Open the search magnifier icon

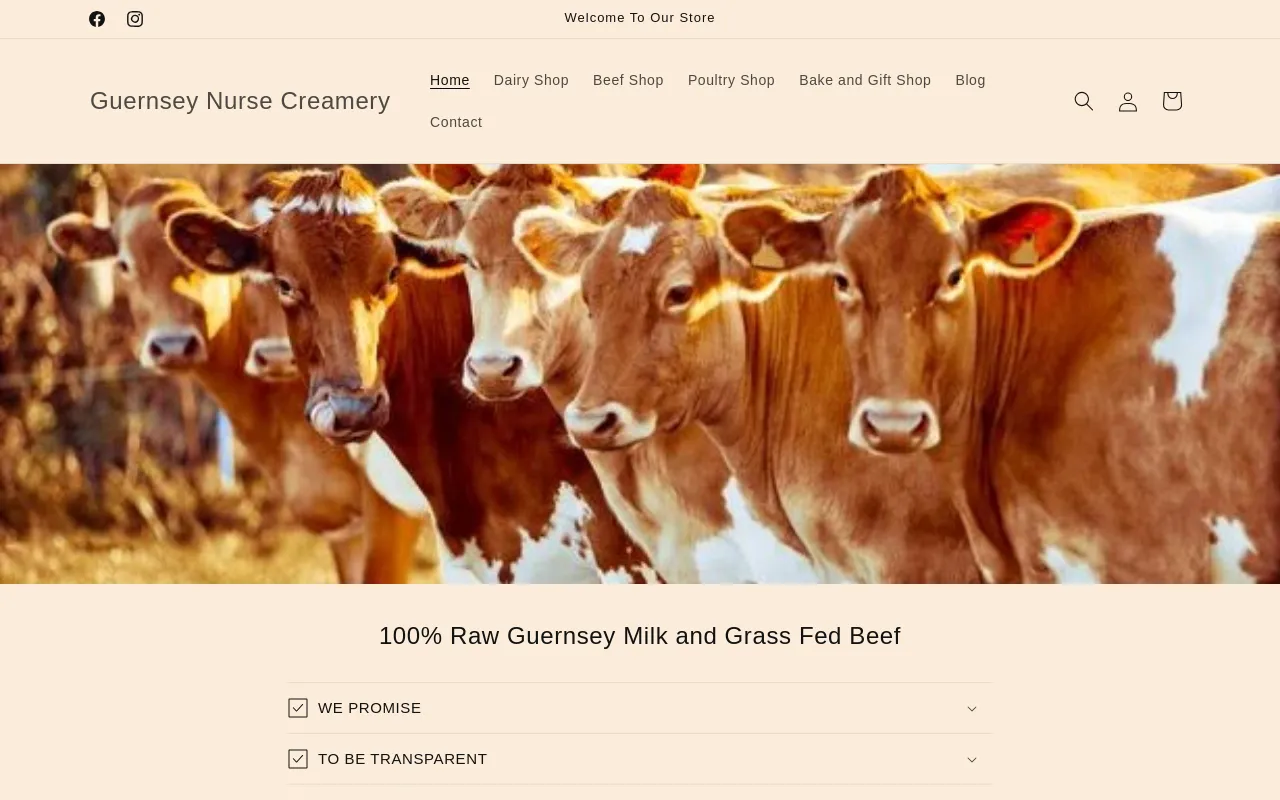1084,101
